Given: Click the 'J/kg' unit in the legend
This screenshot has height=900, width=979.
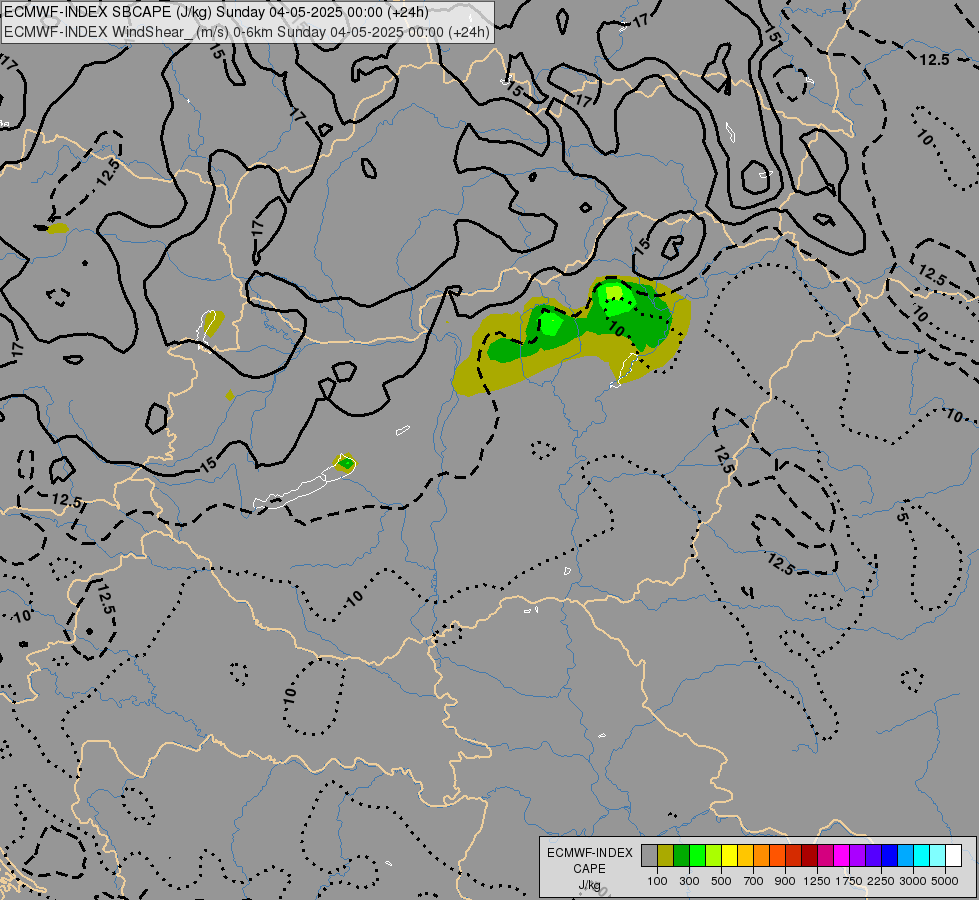Looking at the screenshot, I should coord(589,886).
